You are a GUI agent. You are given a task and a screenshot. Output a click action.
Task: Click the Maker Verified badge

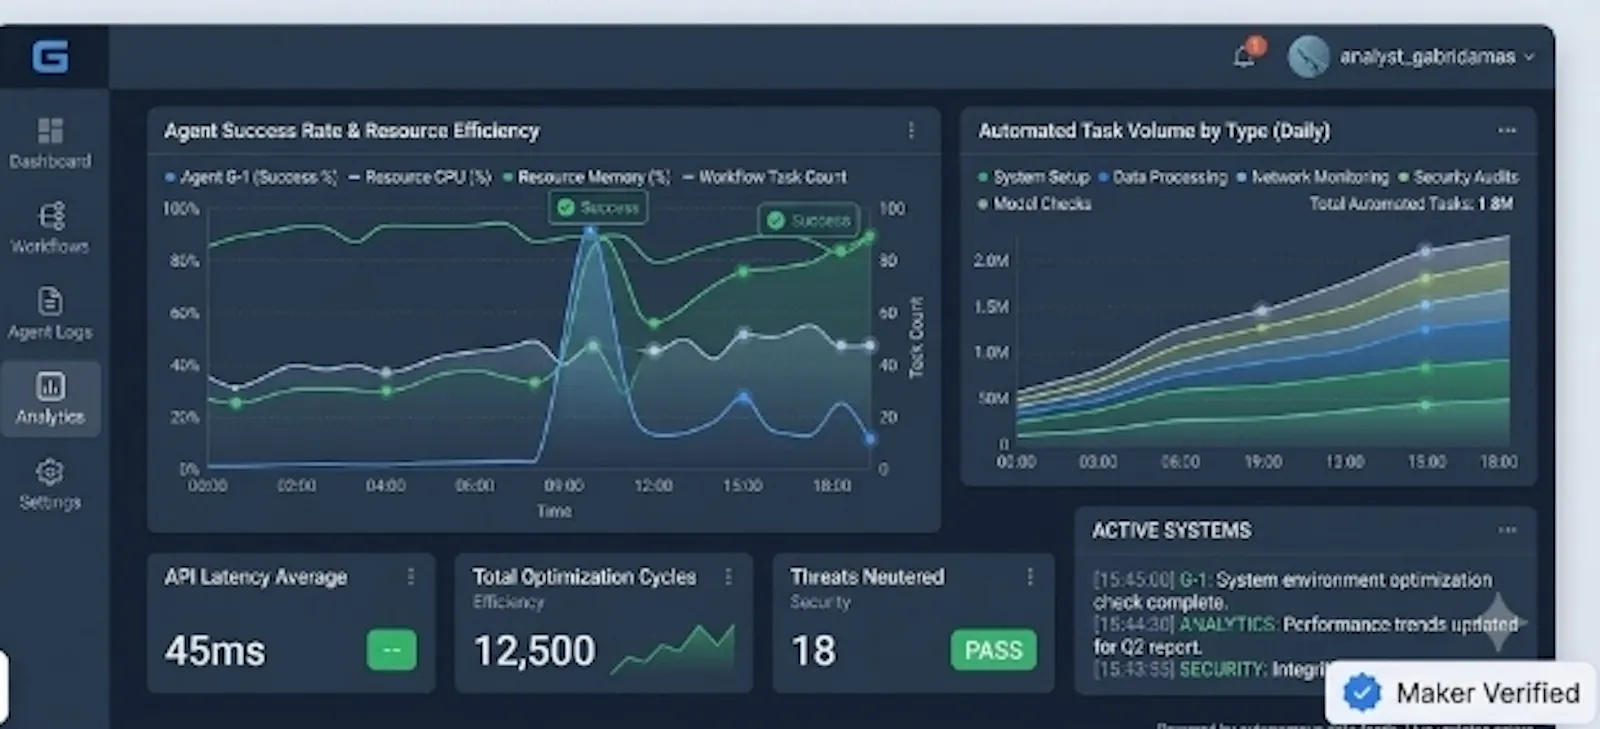tap(1461, 692)
